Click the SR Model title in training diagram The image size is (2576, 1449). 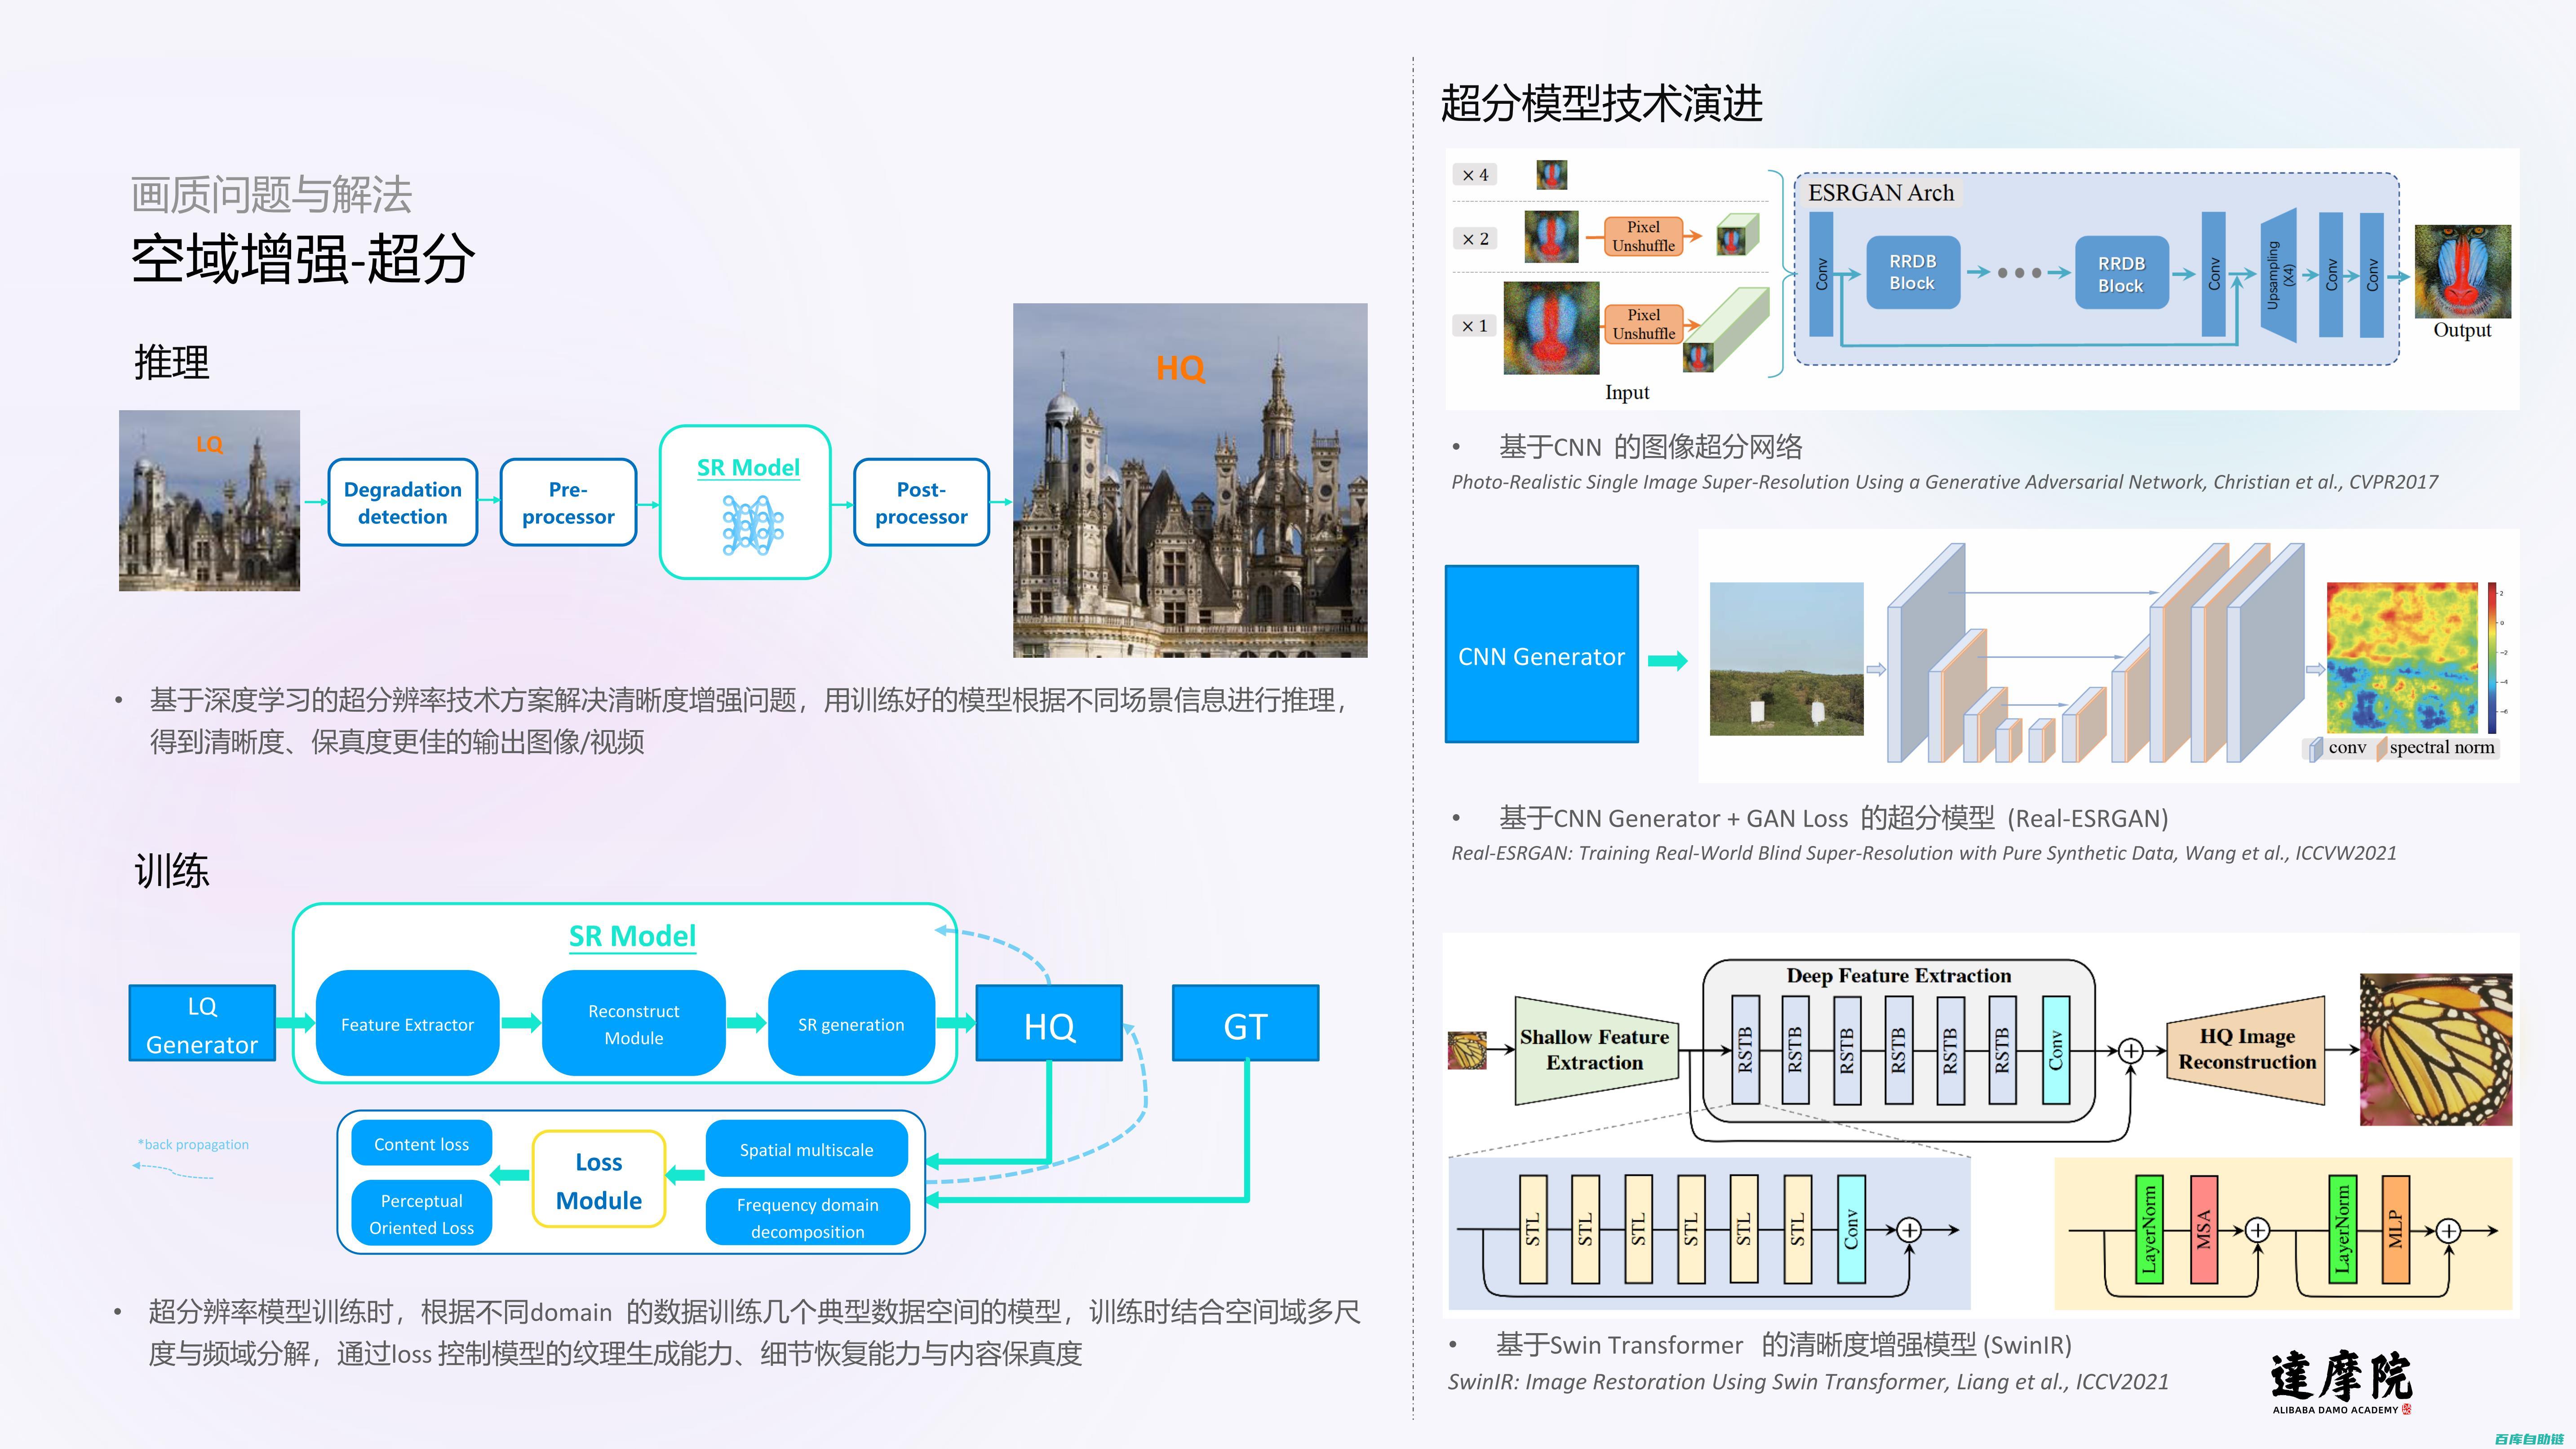(x=632, y=936)
